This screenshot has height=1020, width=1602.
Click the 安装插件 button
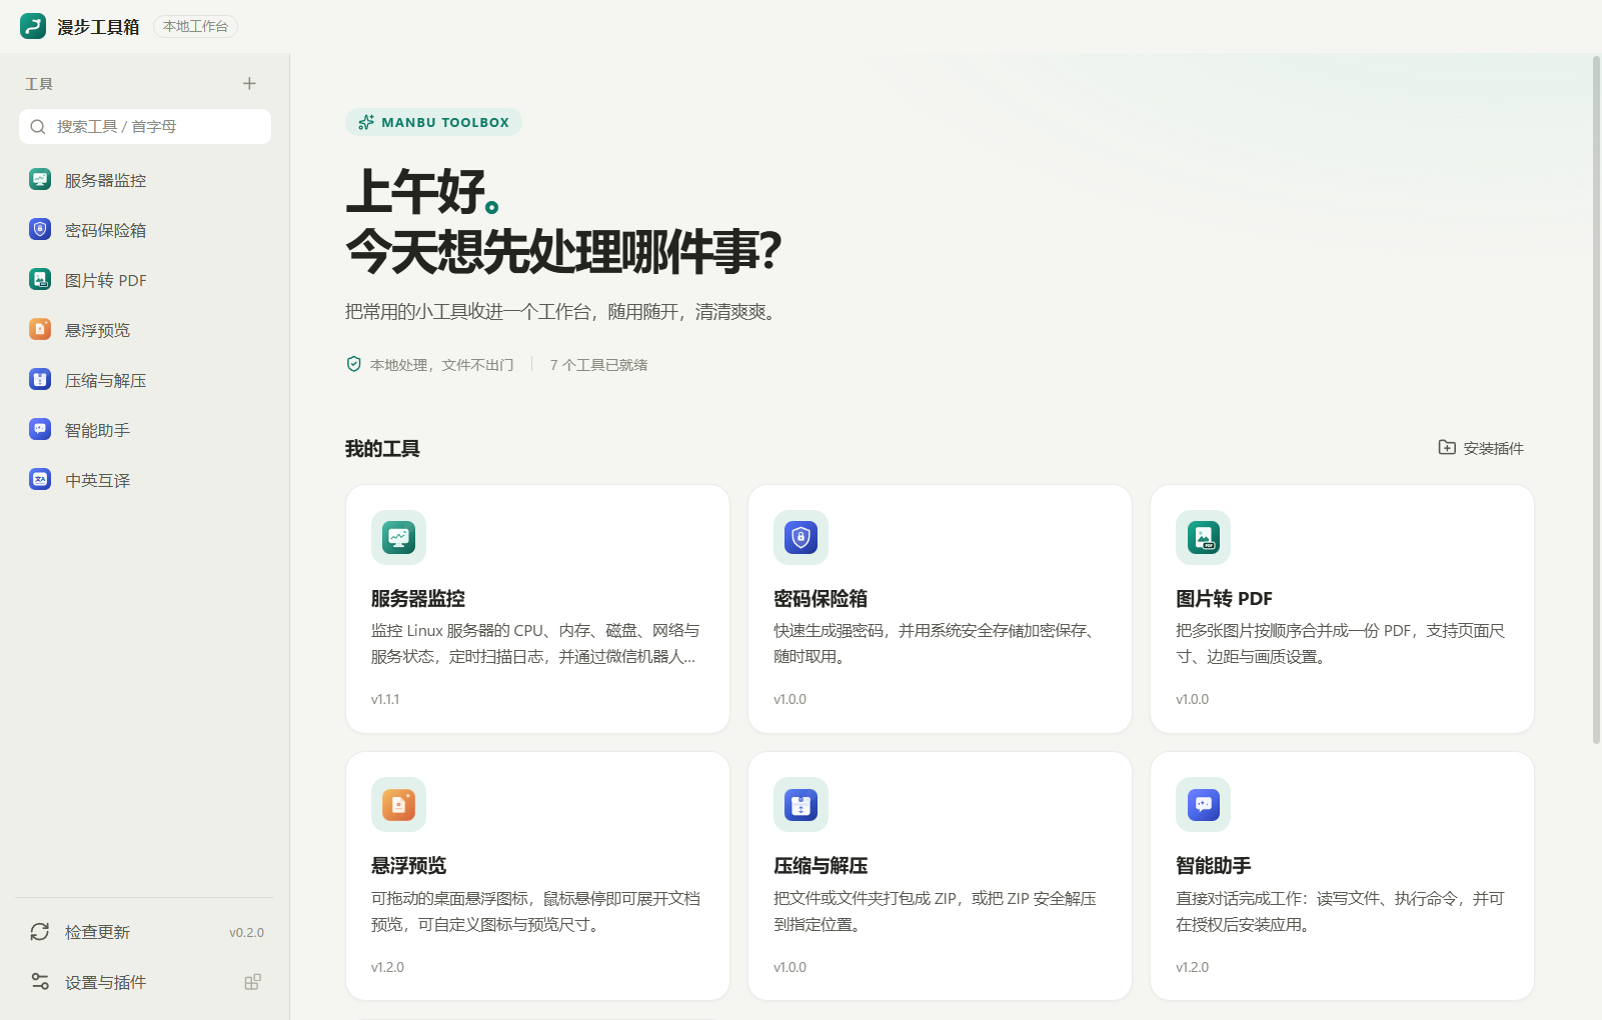click(x=1481, y=448)
